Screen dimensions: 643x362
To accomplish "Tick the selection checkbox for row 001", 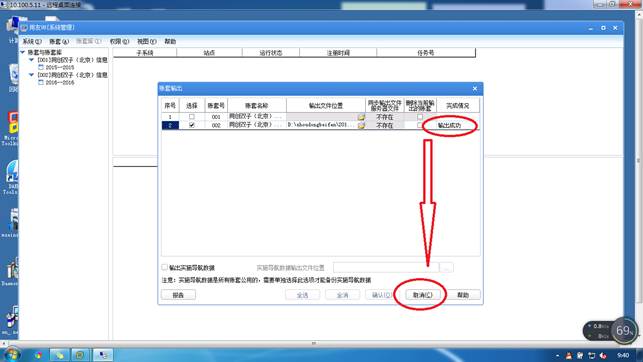I will tap(192, 117).
